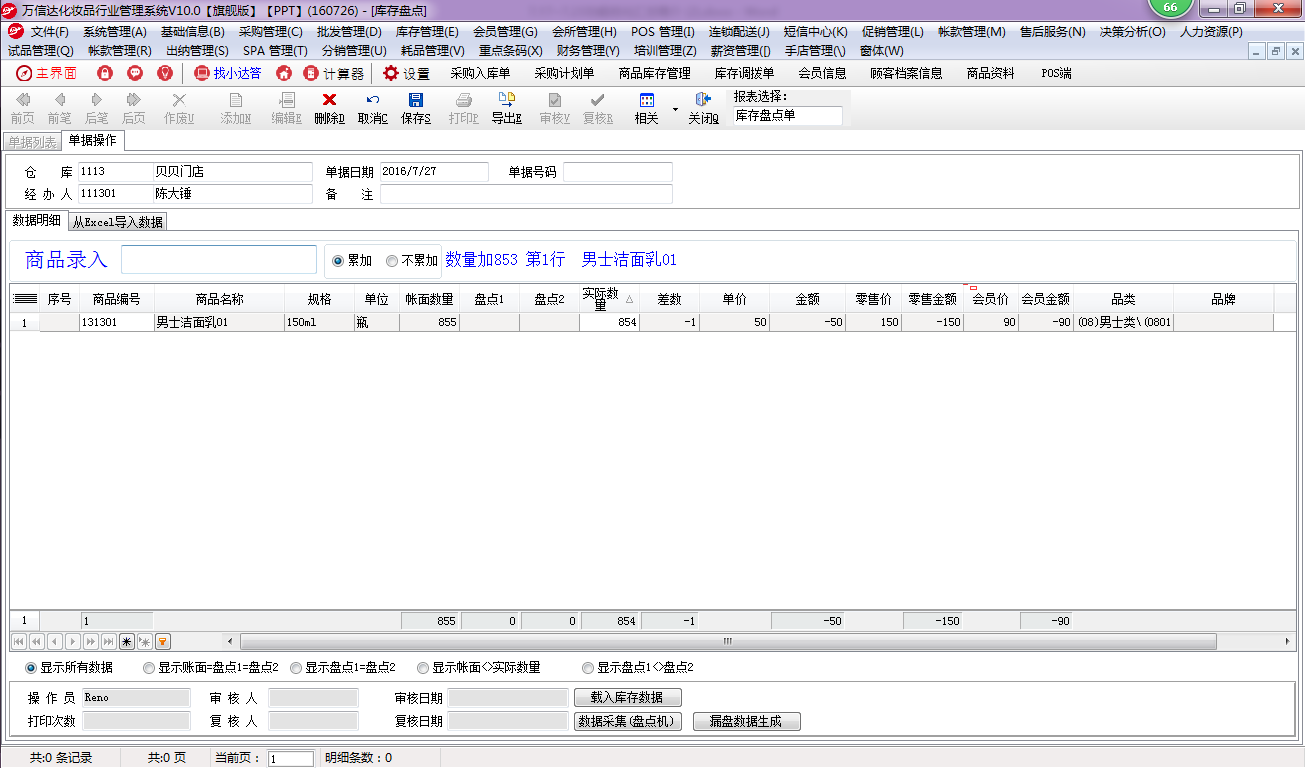This screenshot has height=768, width=1305.
Task: Open 采购入库单 shortcut
Action: 480,73
